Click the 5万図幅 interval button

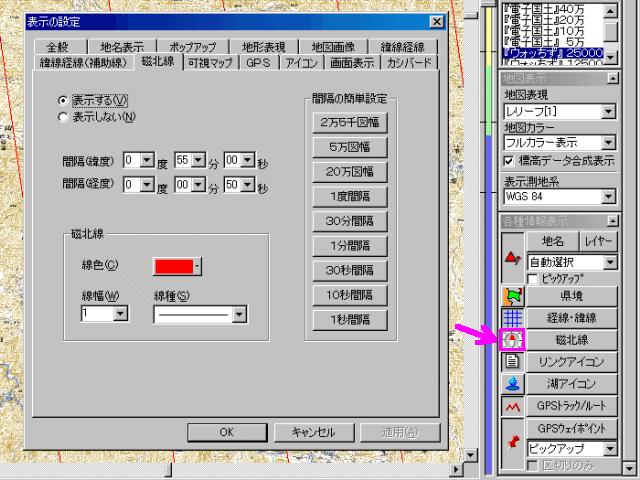coord(350,147)
